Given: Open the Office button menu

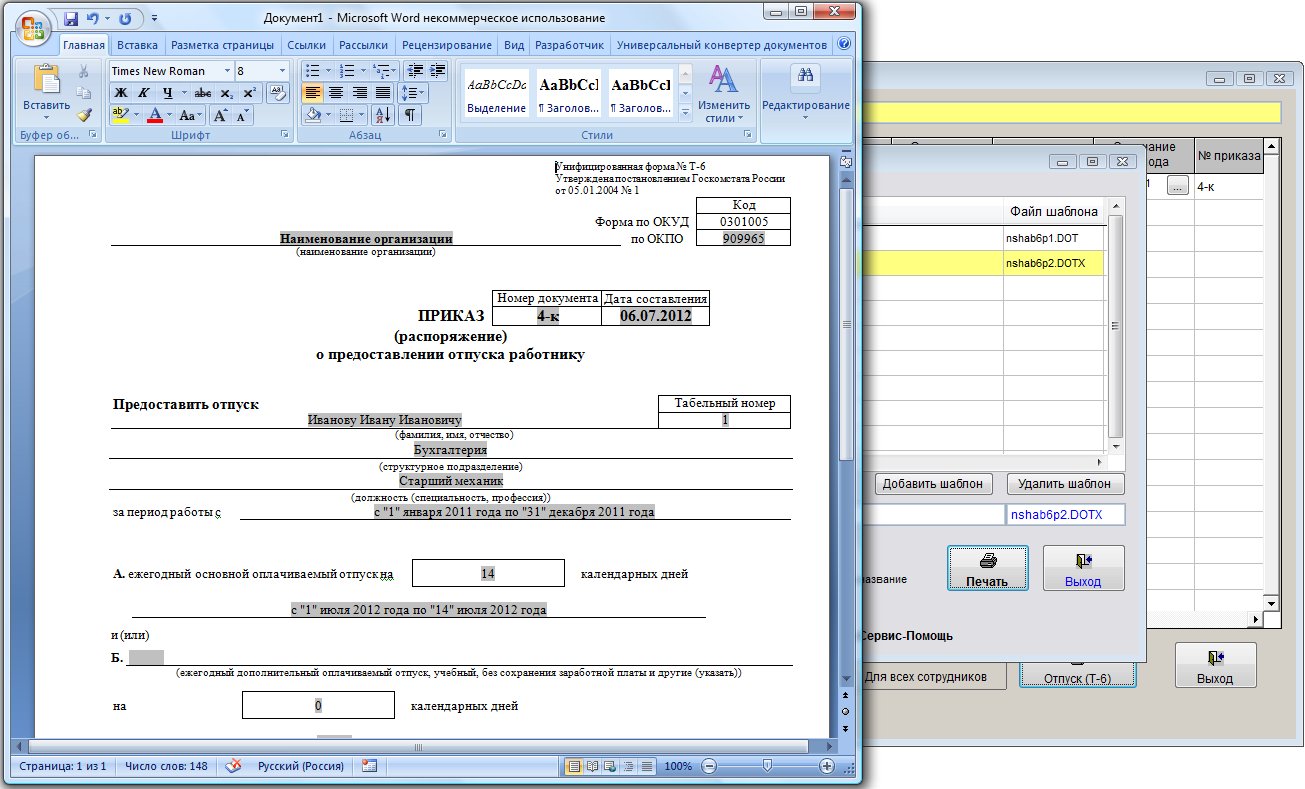Looking at the screenshot, I should coord(32,27).
